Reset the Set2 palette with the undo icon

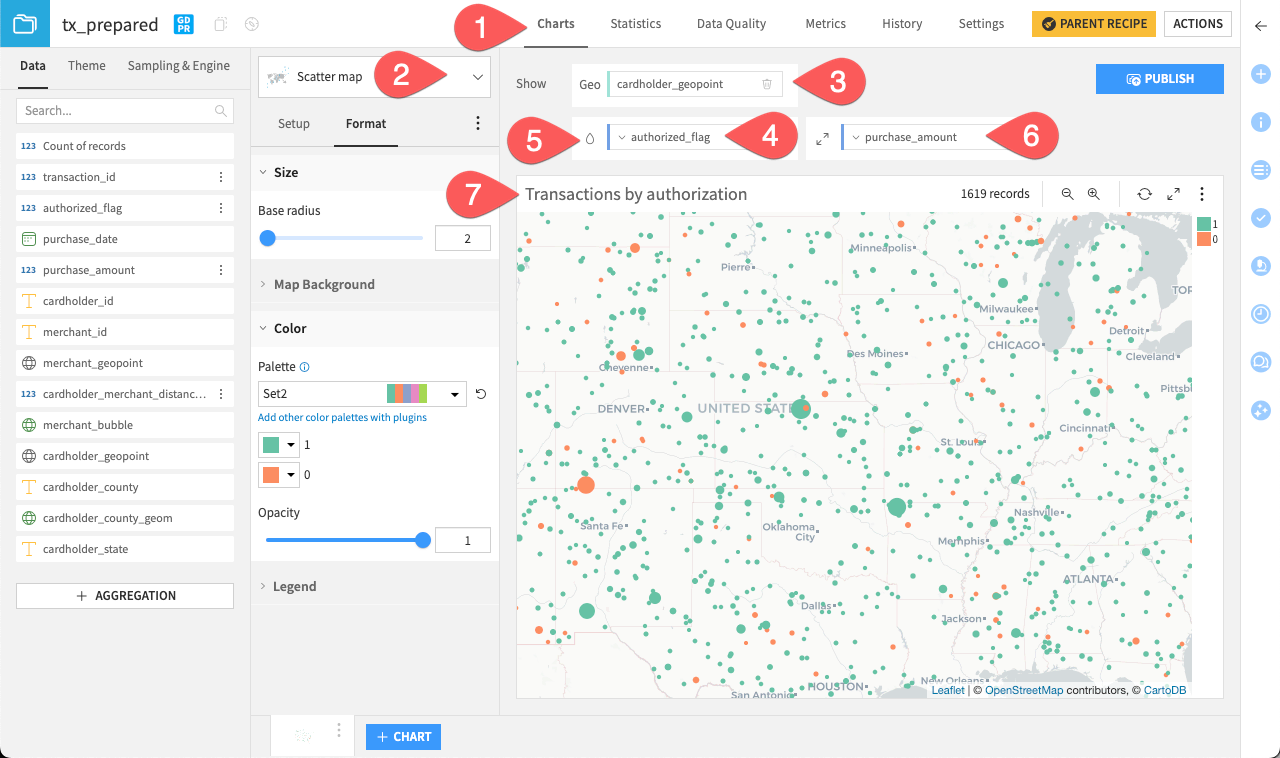pyautogui.click(x=480, y=393)
